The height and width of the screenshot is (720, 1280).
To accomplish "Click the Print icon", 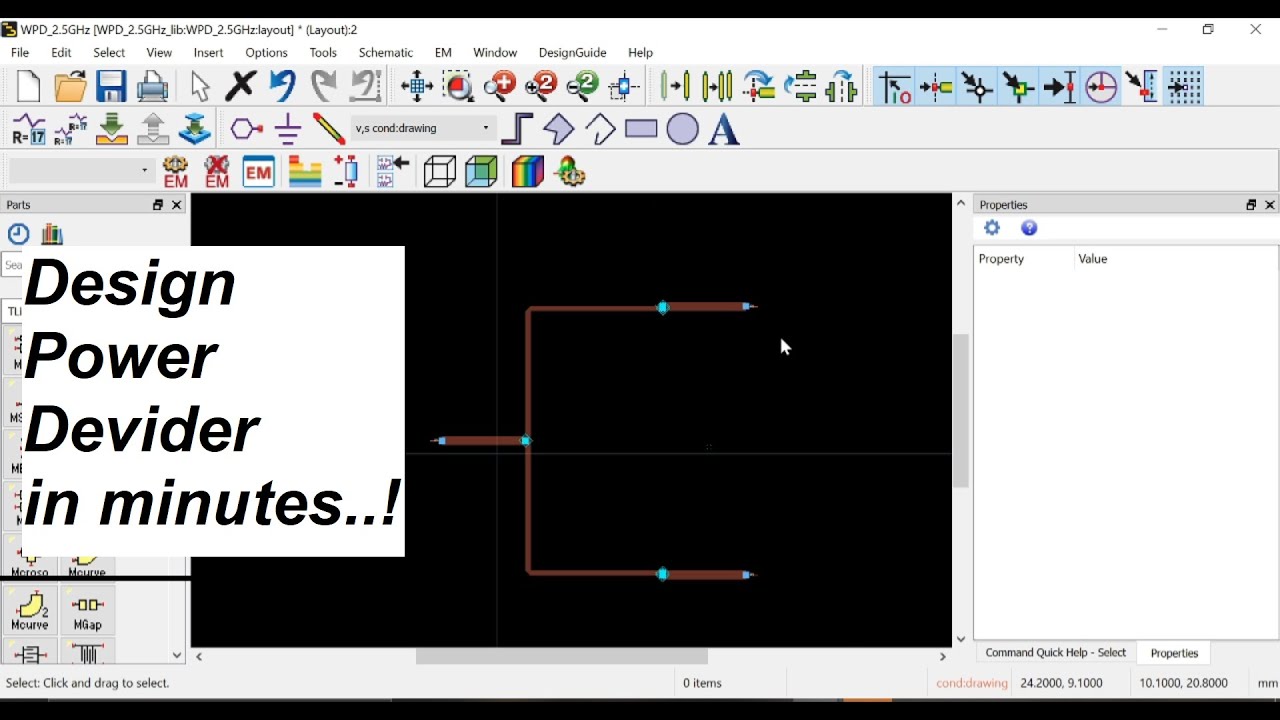I will 152,87.
